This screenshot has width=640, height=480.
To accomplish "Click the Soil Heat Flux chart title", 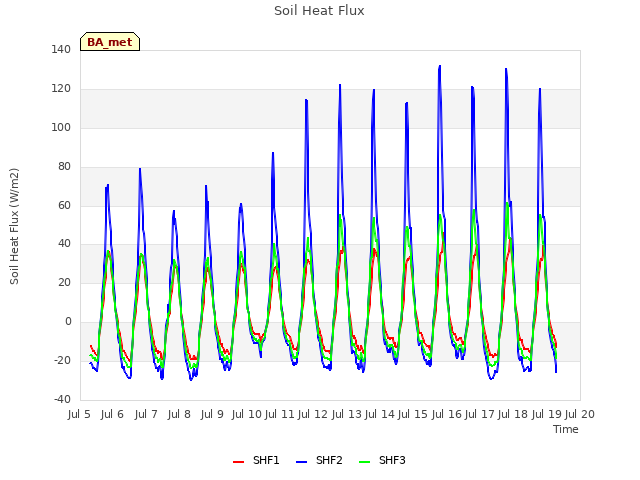I will click(x=319, y=10).
